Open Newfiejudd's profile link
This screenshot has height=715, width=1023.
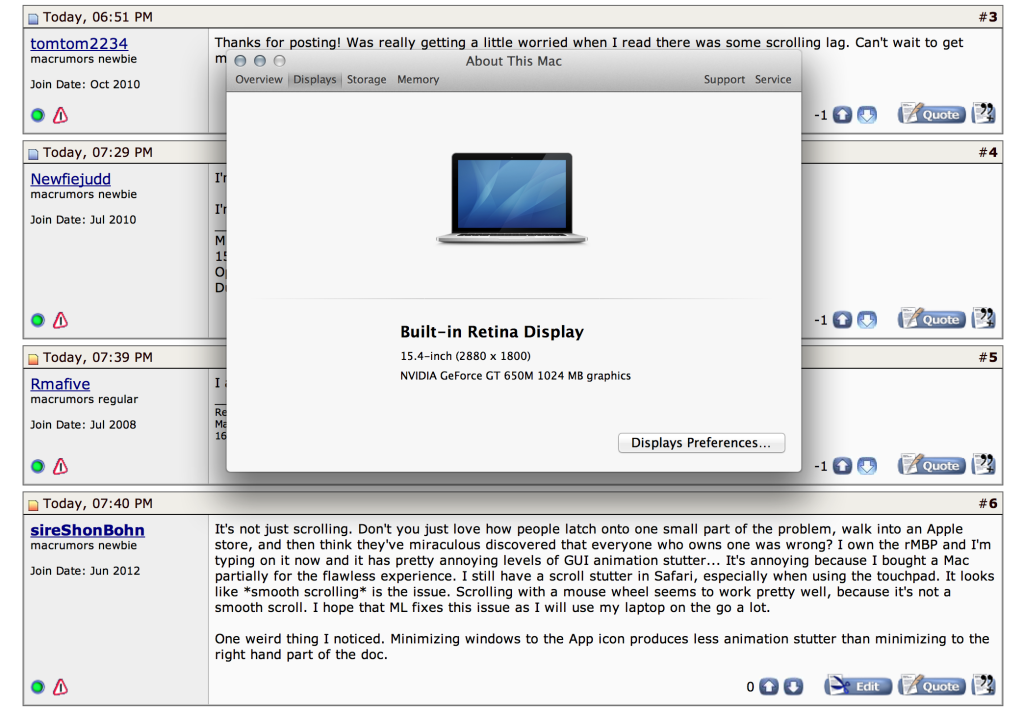[70, 179]
